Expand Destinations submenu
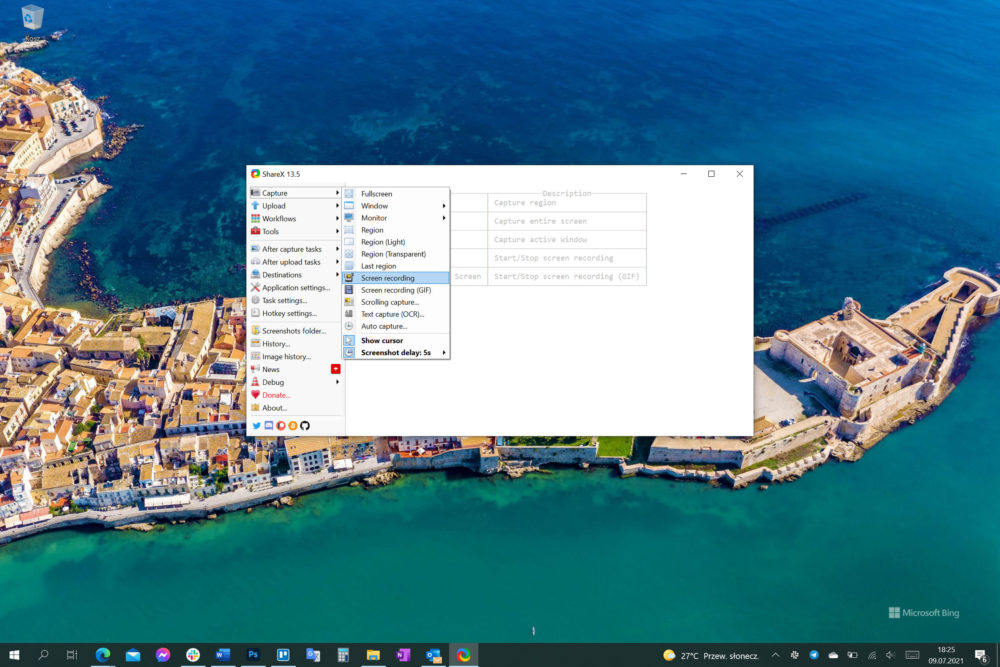This screenshot has width=1000, height=667. tap(295, 275)
